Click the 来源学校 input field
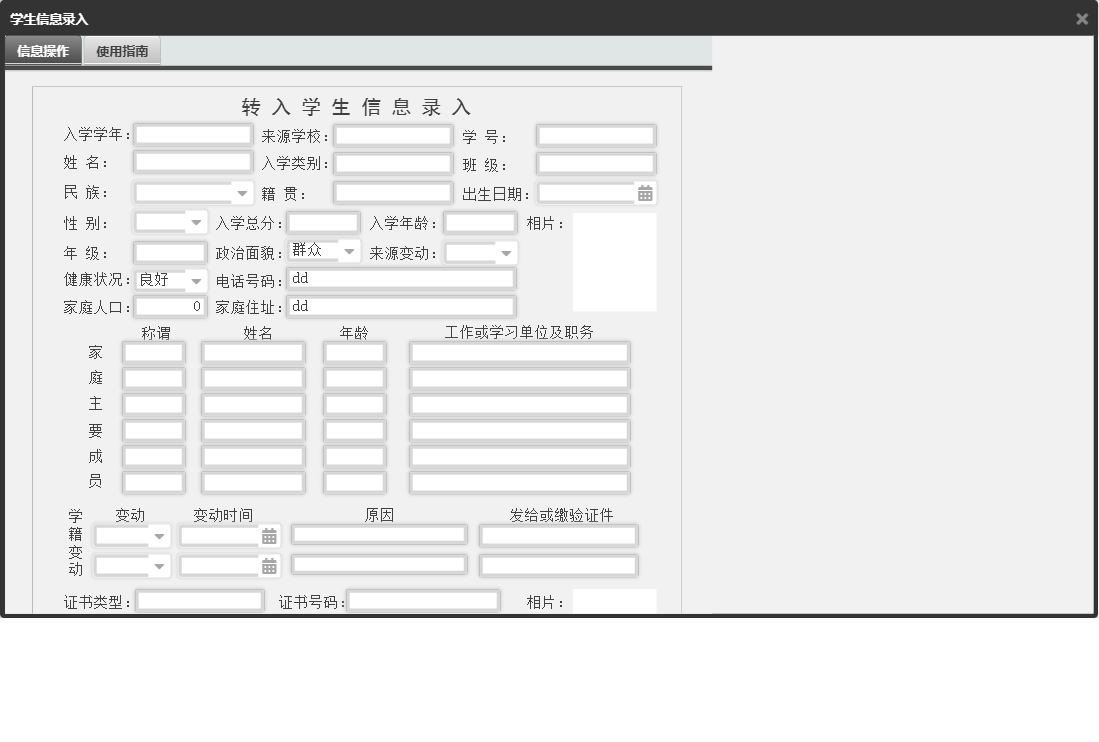The image size is (1099, 742). 393,135
